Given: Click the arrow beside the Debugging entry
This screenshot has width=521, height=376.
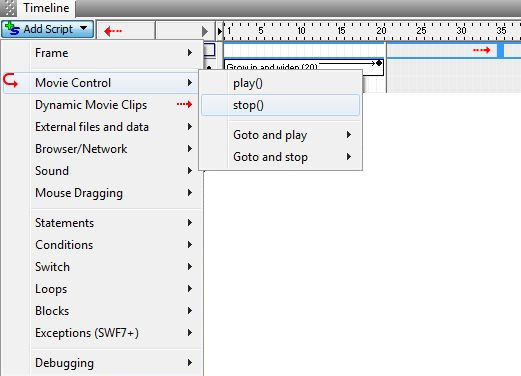Looking at the screenshot, I should pyautogui.click(x=190, y=363).
